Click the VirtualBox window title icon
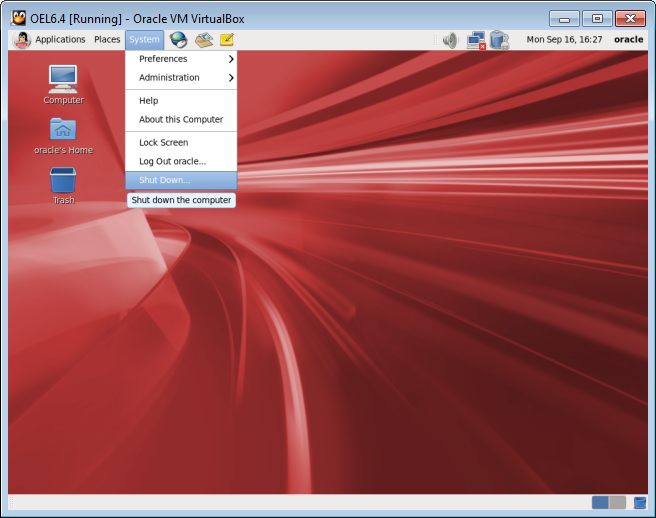This screenshot has width=656, height=518. click(18, 18)
